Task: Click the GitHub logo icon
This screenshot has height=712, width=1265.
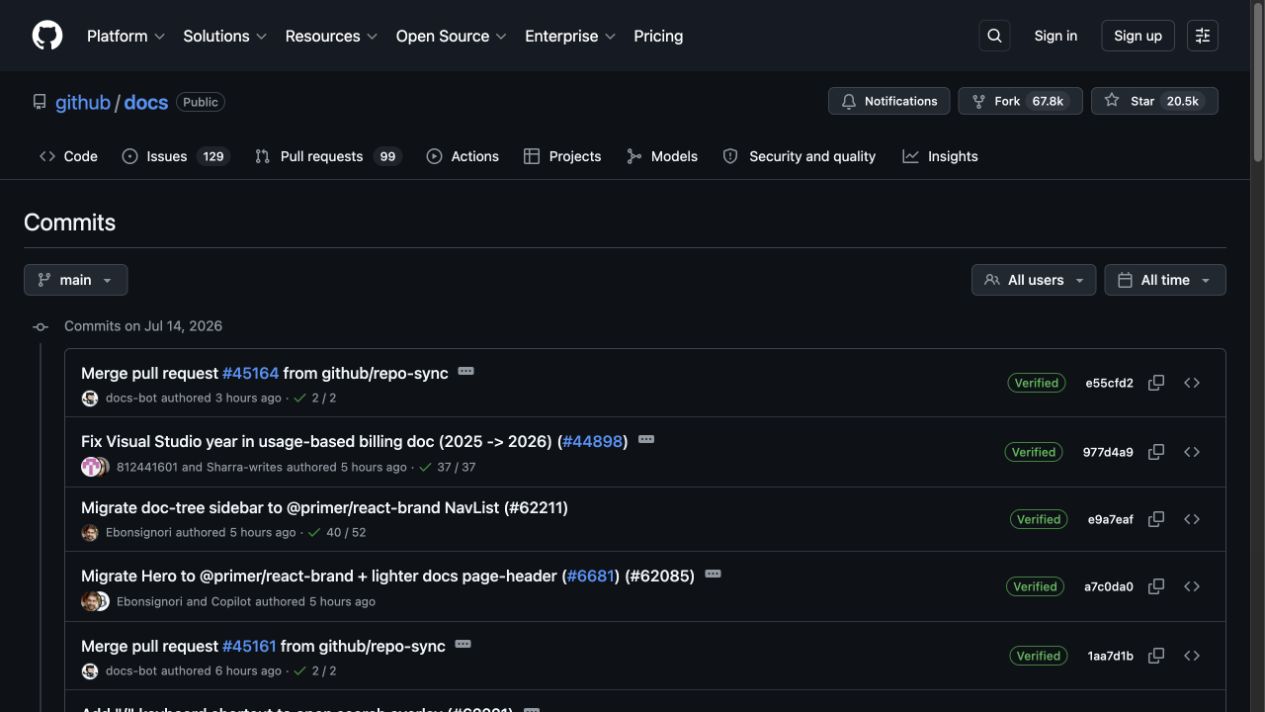Action: [47, 36]
